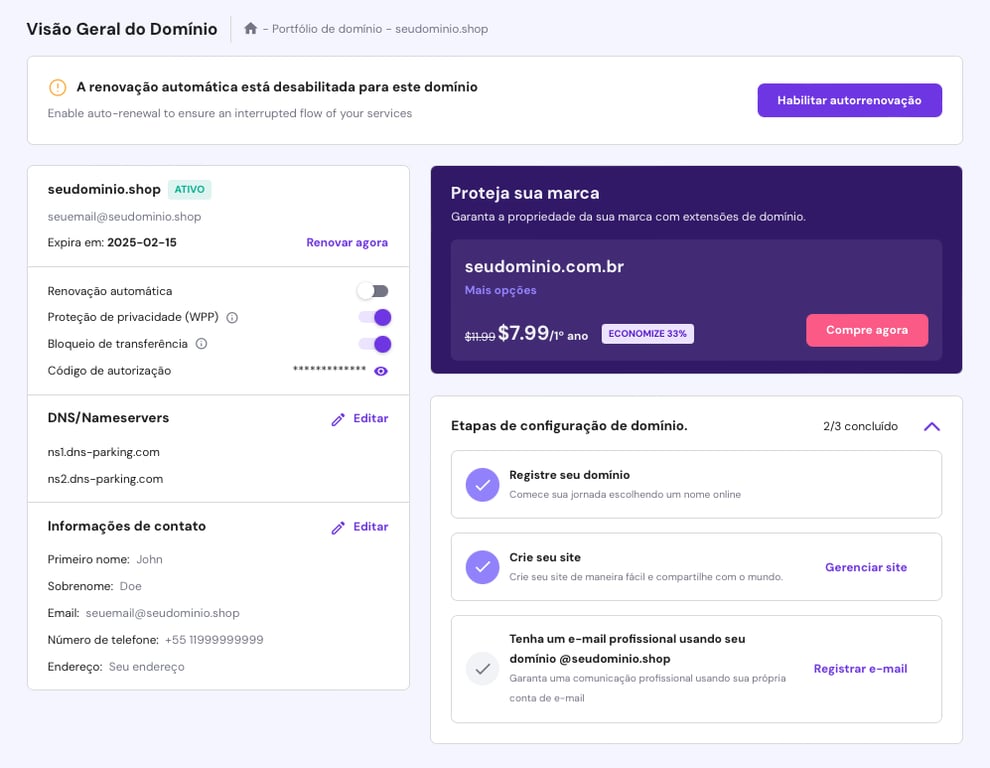This screenshot has height=768, width=990.
Task: Click the pencil icon next to Informações de contato
Action: coord(340,526)
